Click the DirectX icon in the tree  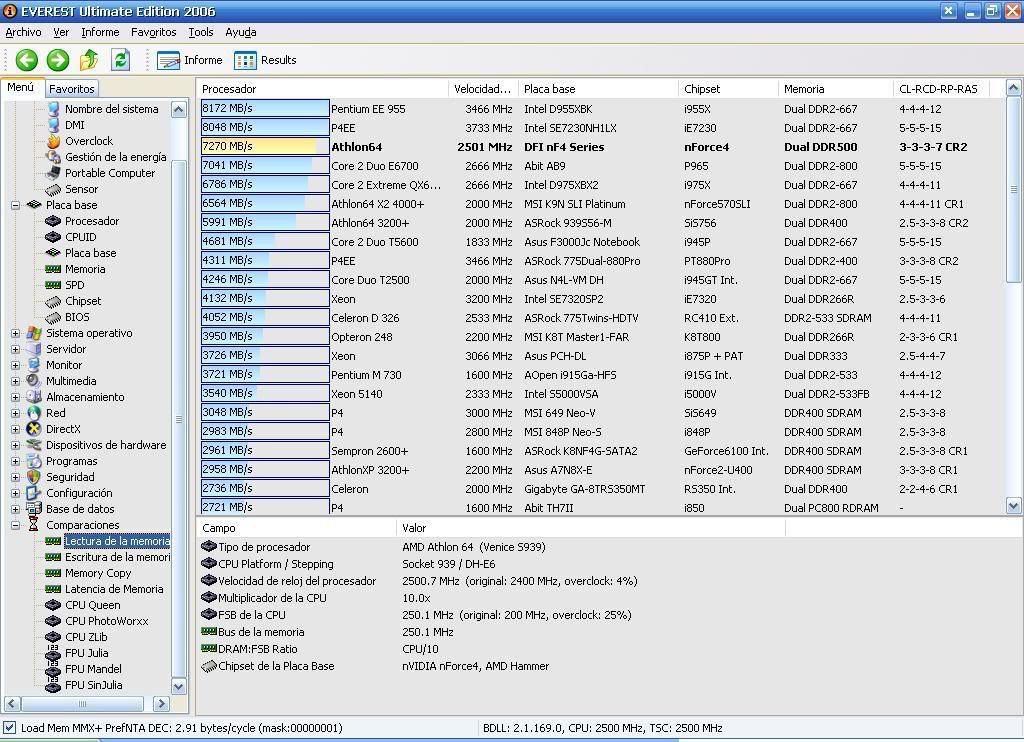[34, 429]
